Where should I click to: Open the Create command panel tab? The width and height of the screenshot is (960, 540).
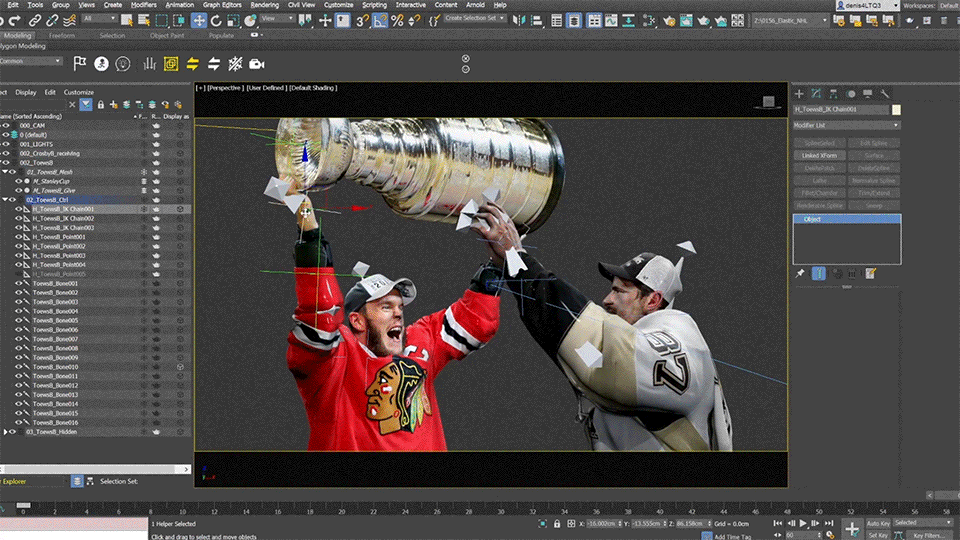pyautogui.click(x=799, y=94)
